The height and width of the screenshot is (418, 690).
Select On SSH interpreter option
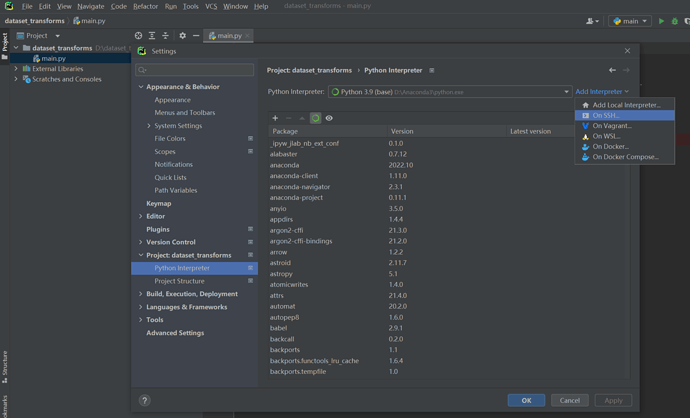point(624,115)
